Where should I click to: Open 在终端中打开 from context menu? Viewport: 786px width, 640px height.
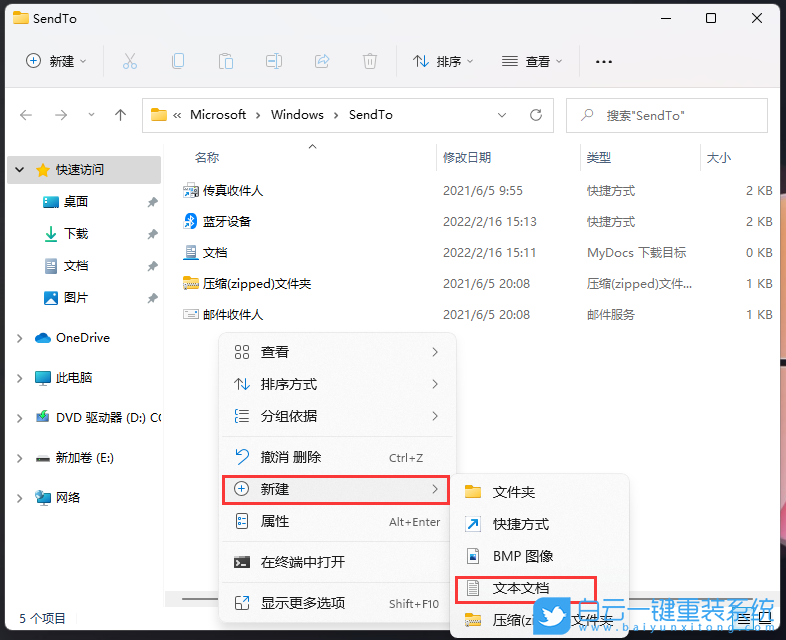[337, 562]
